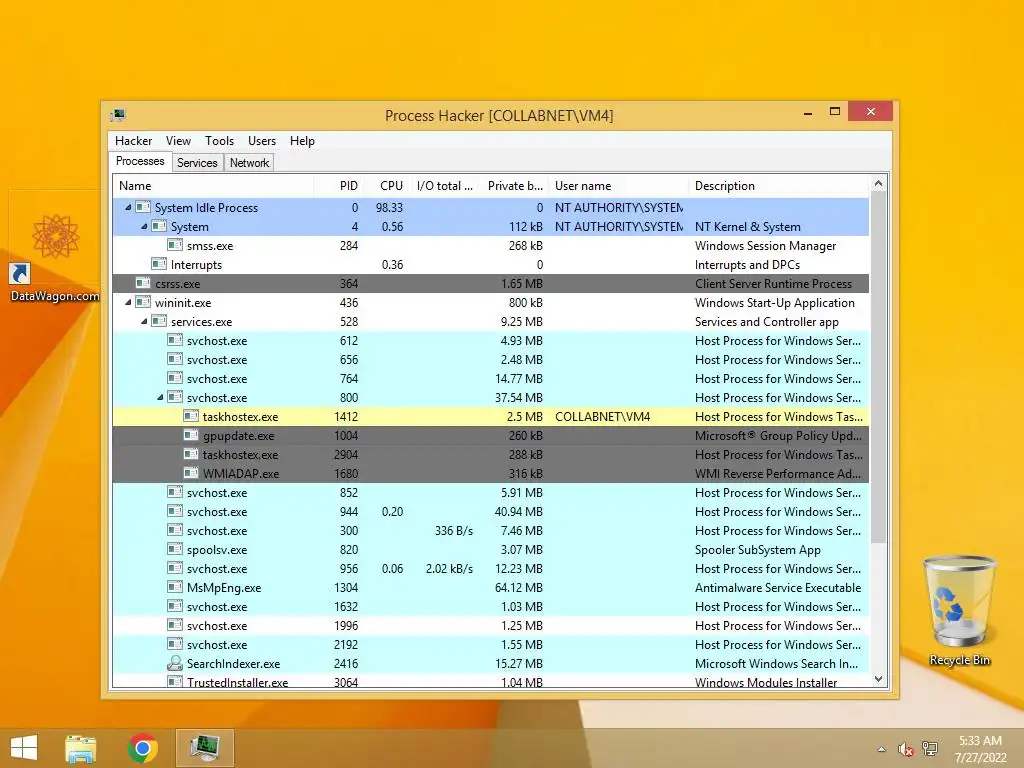Click the scrollbar down arrow
The height and width of the screenshot is (768, 1024).
click(878, 679)
